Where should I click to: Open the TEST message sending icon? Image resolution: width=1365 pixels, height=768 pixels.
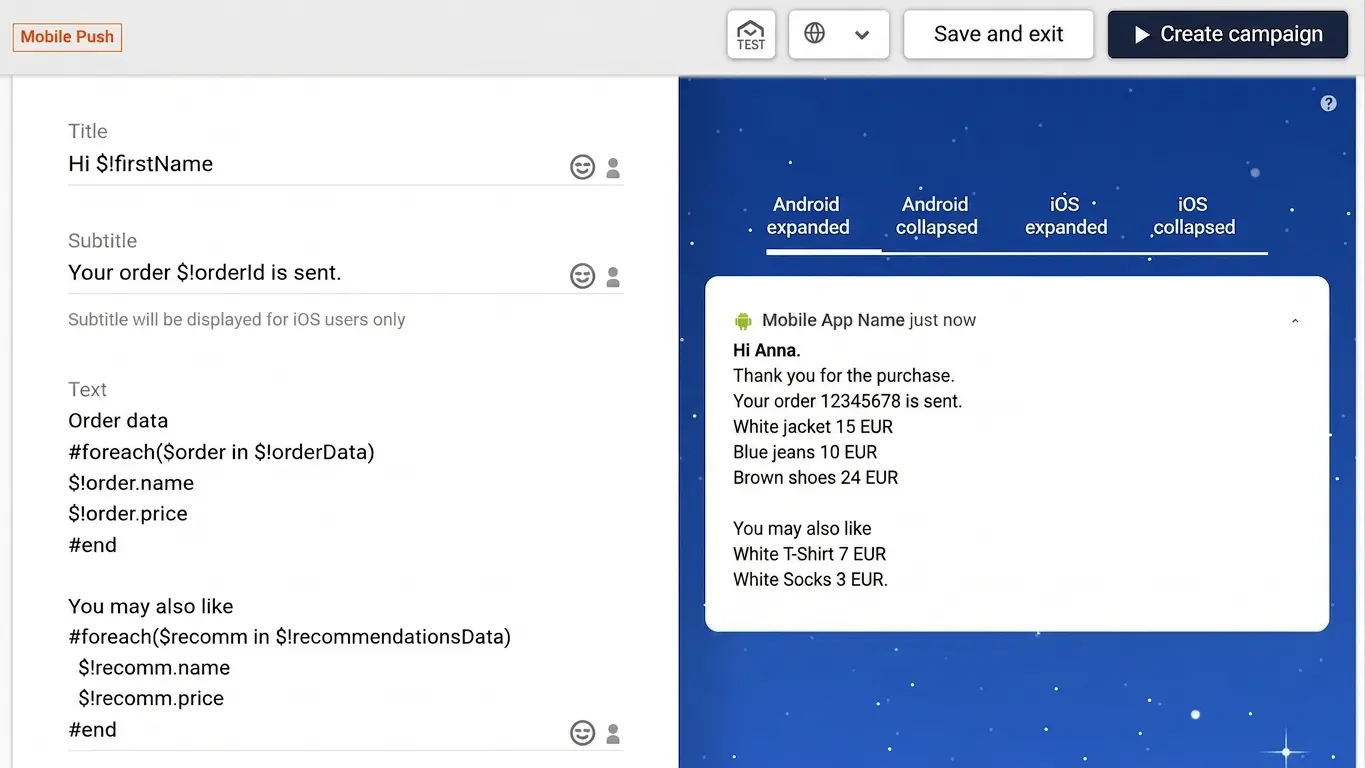751,34
